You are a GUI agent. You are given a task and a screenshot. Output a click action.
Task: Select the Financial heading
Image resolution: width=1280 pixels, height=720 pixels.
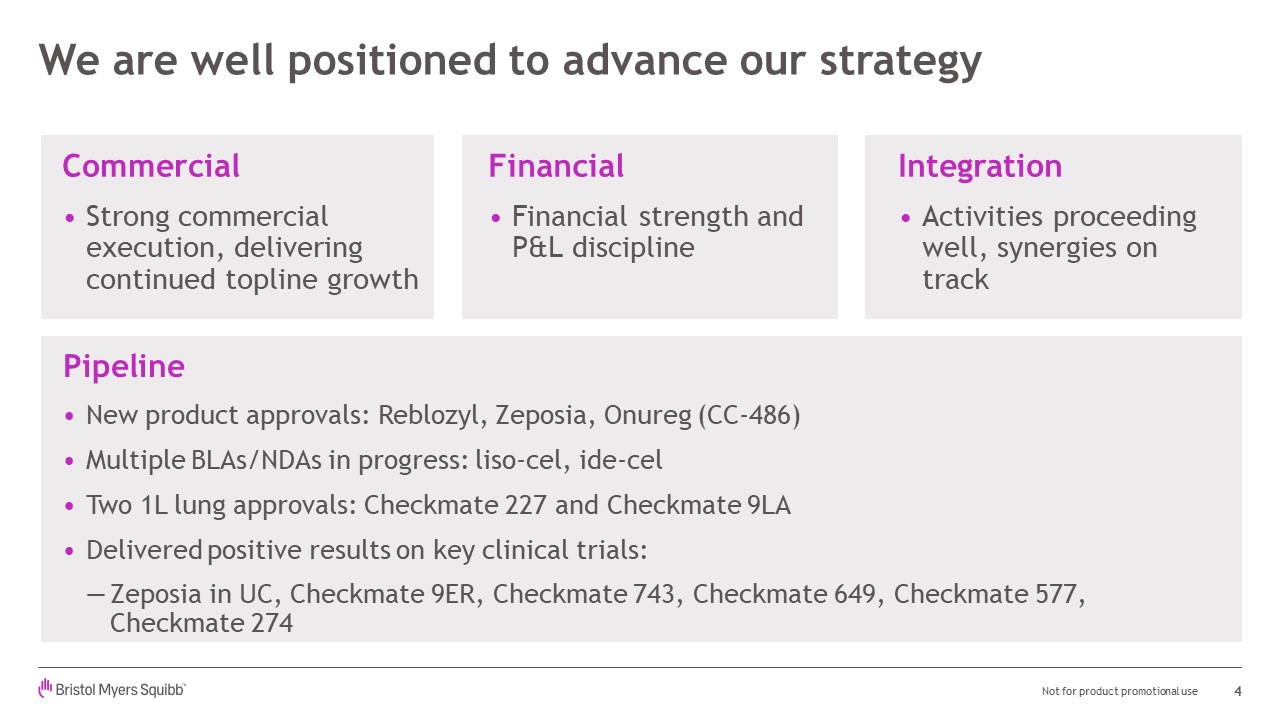tap(556, 166)
